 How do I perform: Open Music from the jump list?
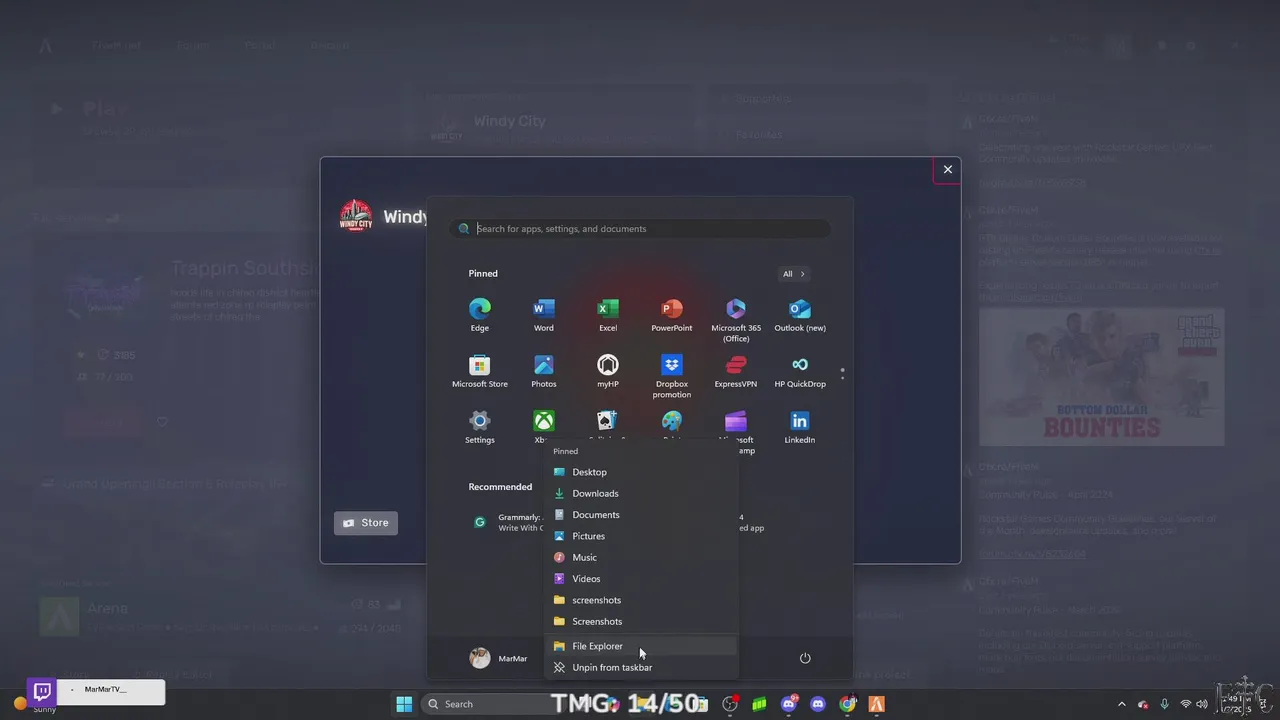click(641, 557)
